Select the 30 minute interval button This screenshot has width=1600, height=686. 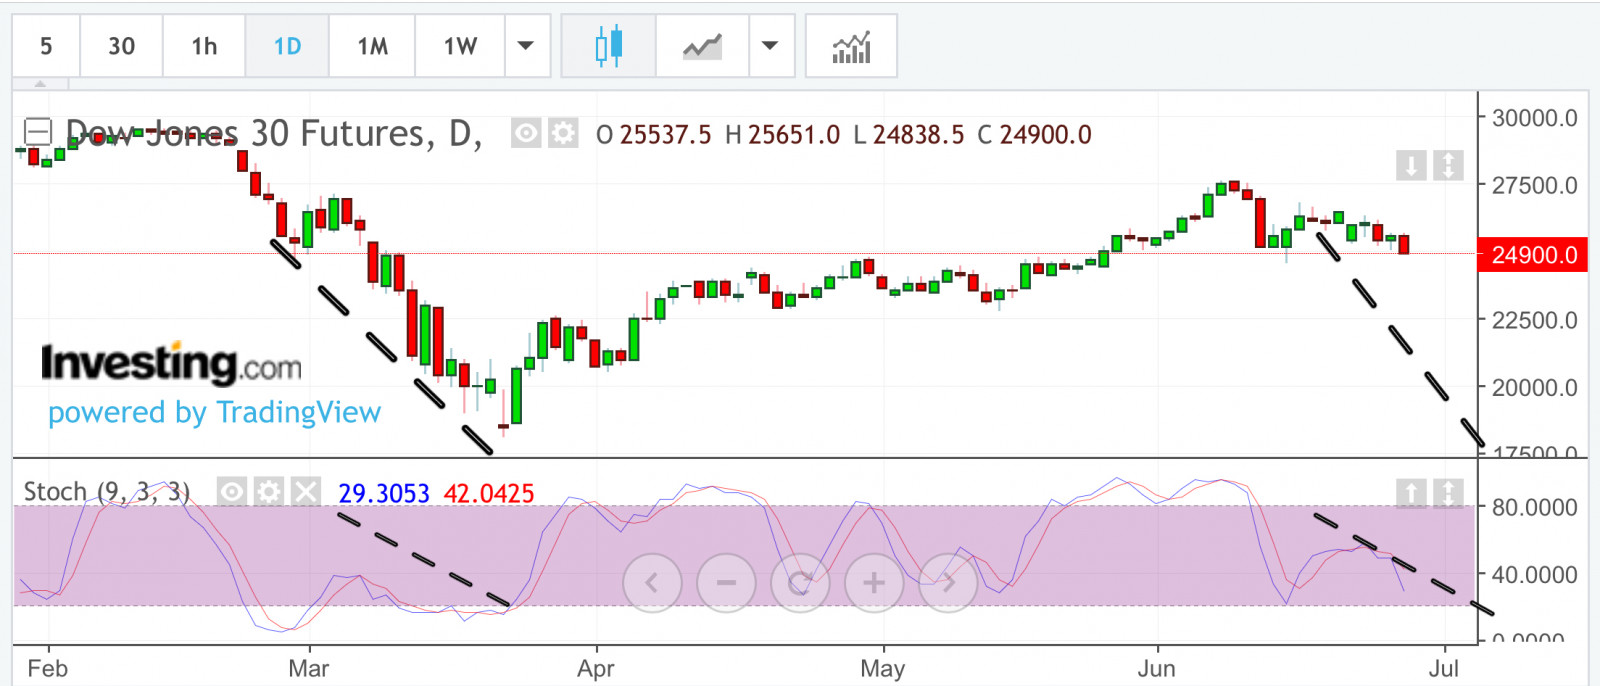[x=121, y=46]
